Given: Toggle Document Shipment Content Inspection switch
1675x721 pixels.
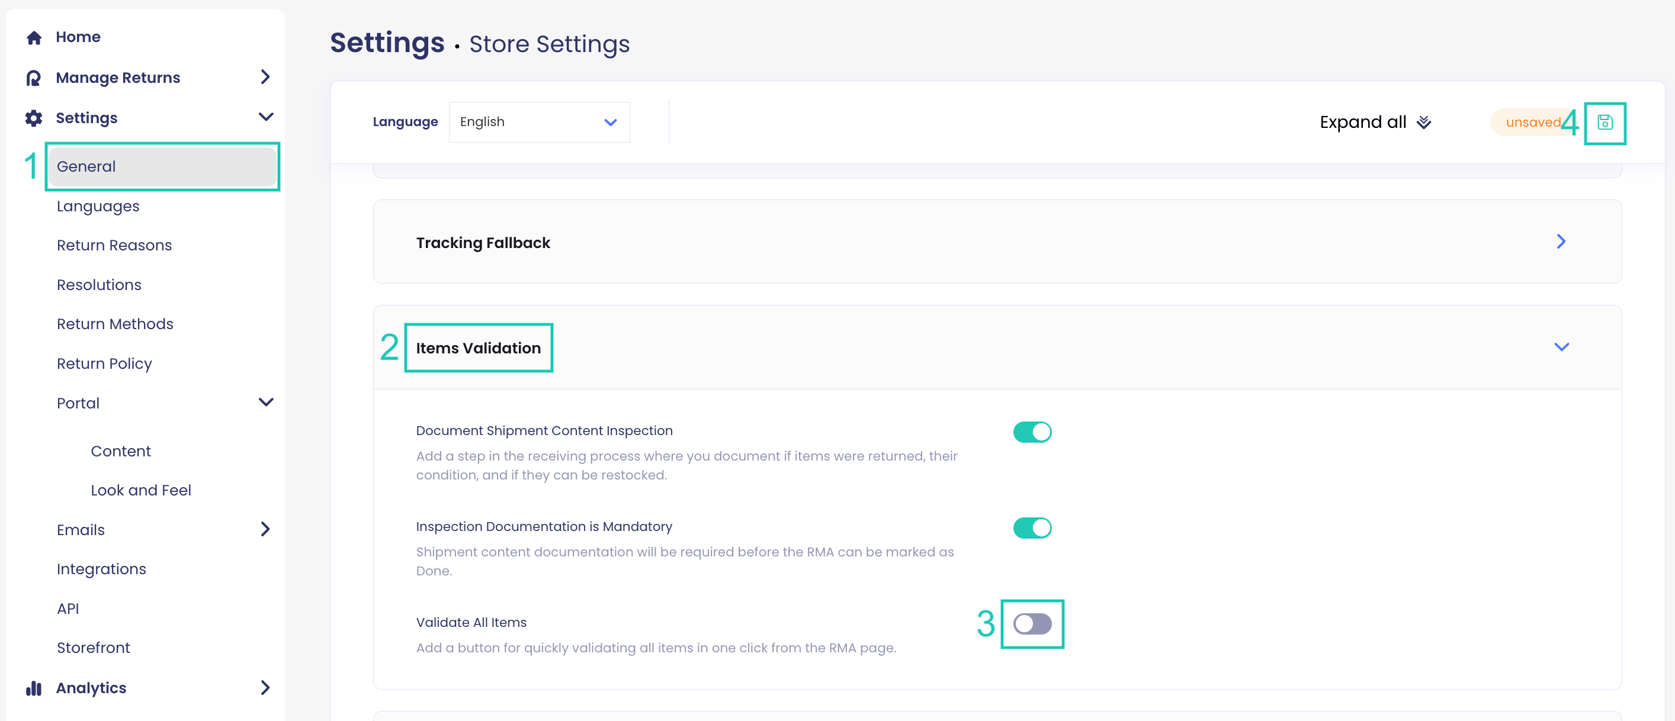Looking at the screenshot, I should point(1032,432).
